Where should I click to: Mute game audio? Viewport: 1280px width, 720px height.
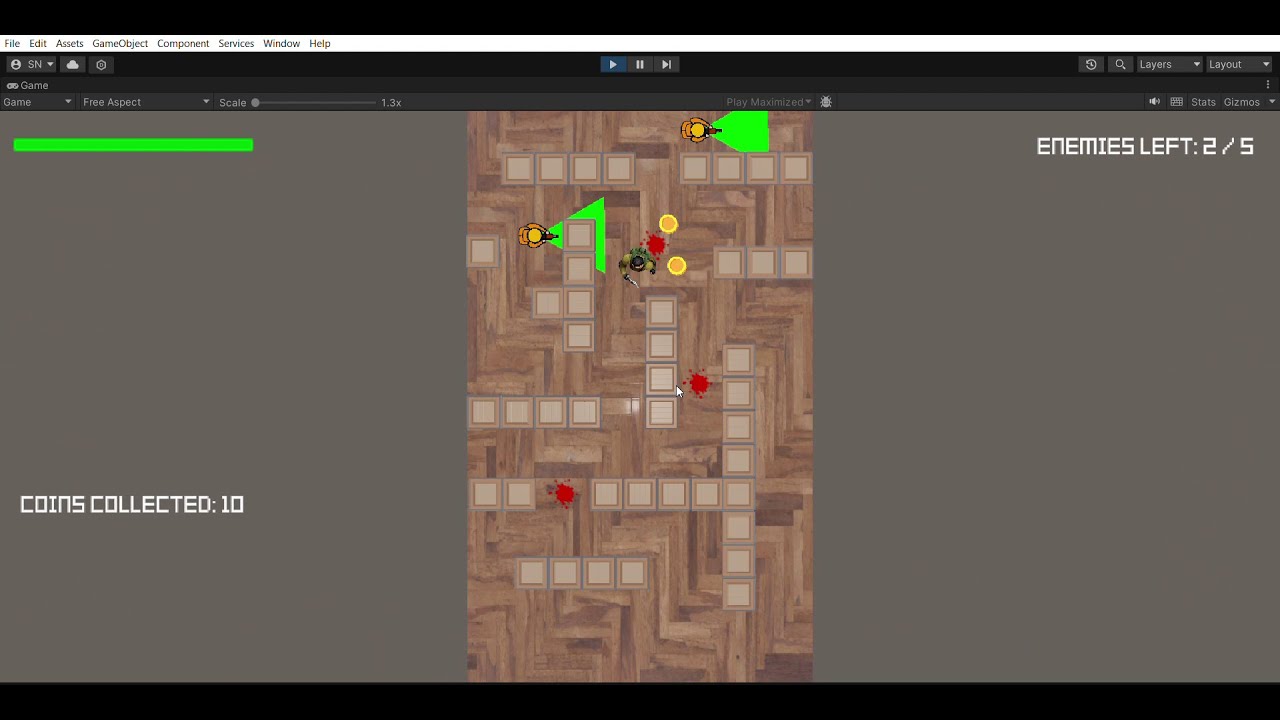pos(1154,102)
